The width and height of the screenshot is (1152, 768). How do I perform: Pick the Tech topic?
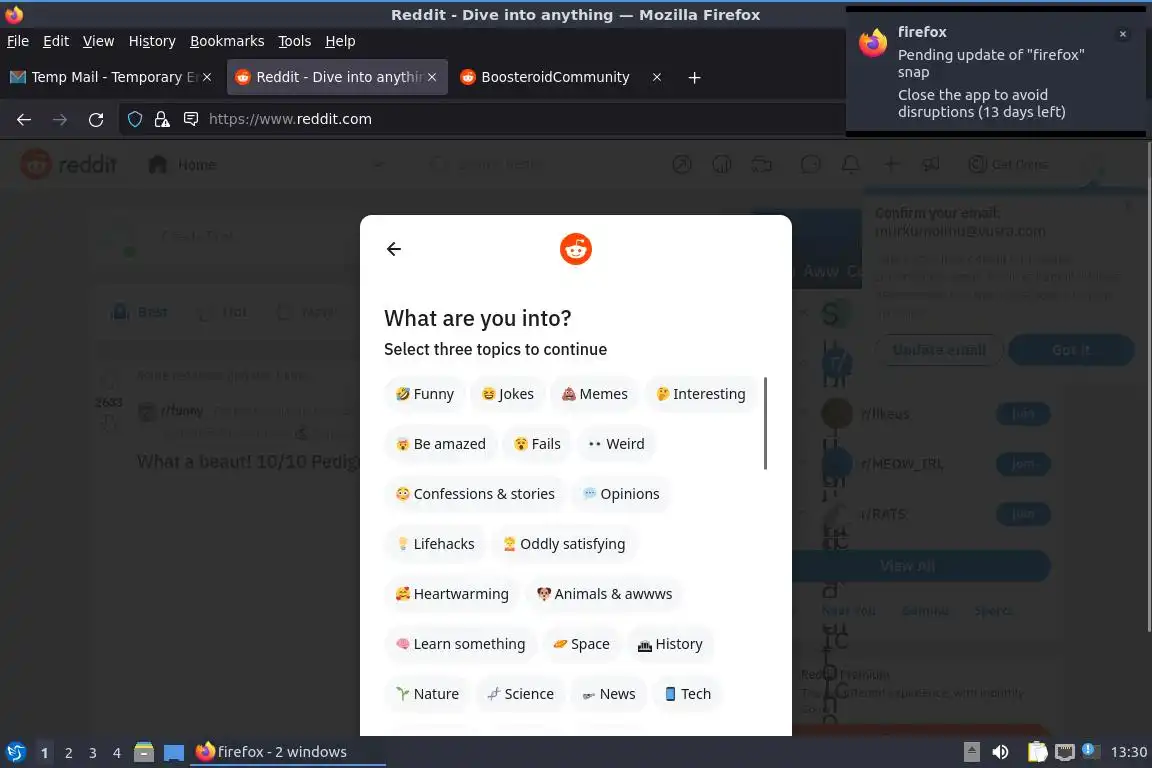coord(688,694)
